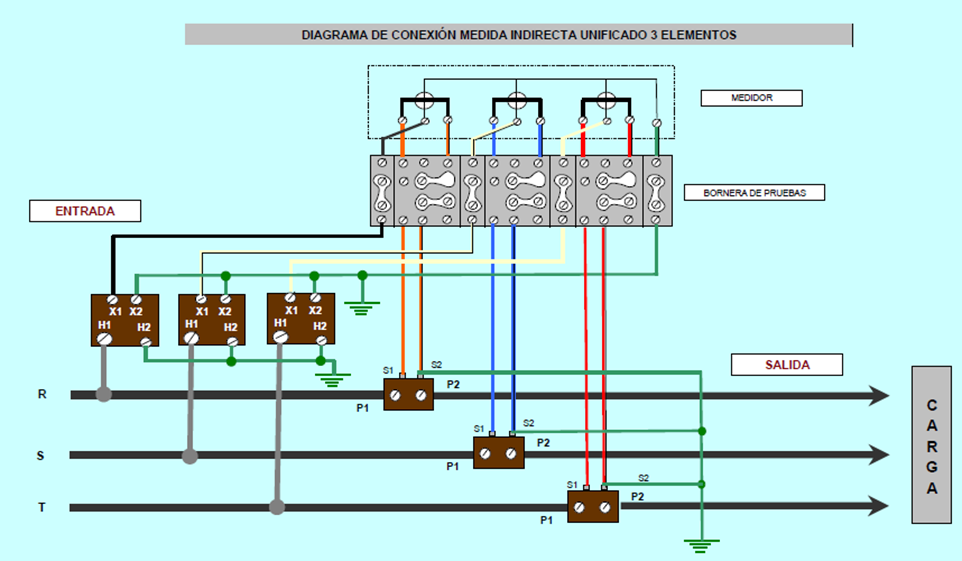This screenshot has width=962, height=561.
Task: Click the SALIDA label box
Action: [786, 364]
